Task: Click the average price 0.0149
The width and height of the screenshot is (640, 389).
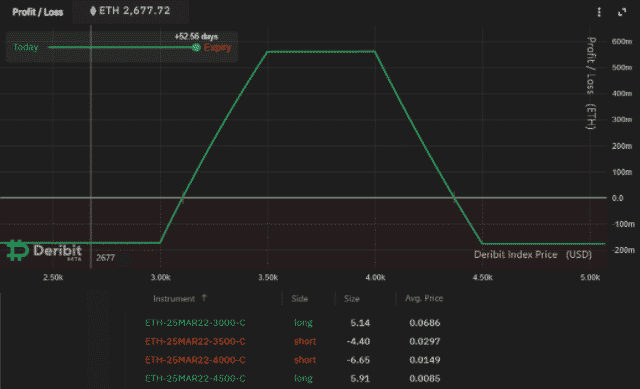Action: [424, 360]
